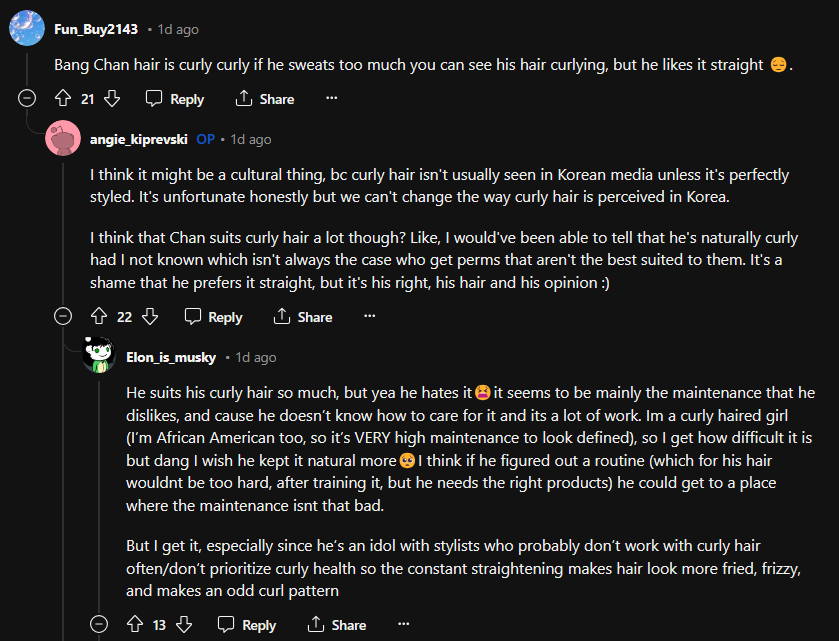
Task: Downvote Elon_is_musky's comment
Action: (184, 625)
